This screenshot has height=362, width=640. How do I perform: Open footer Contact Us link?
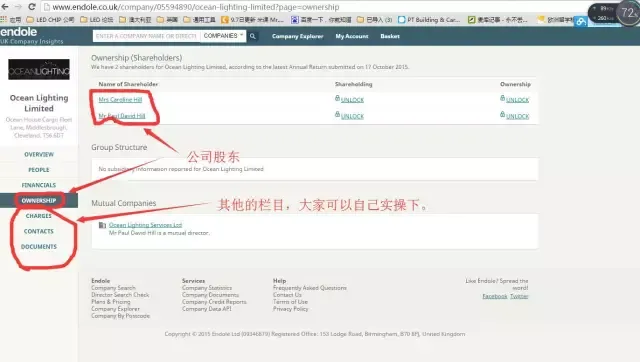point(287,295)
